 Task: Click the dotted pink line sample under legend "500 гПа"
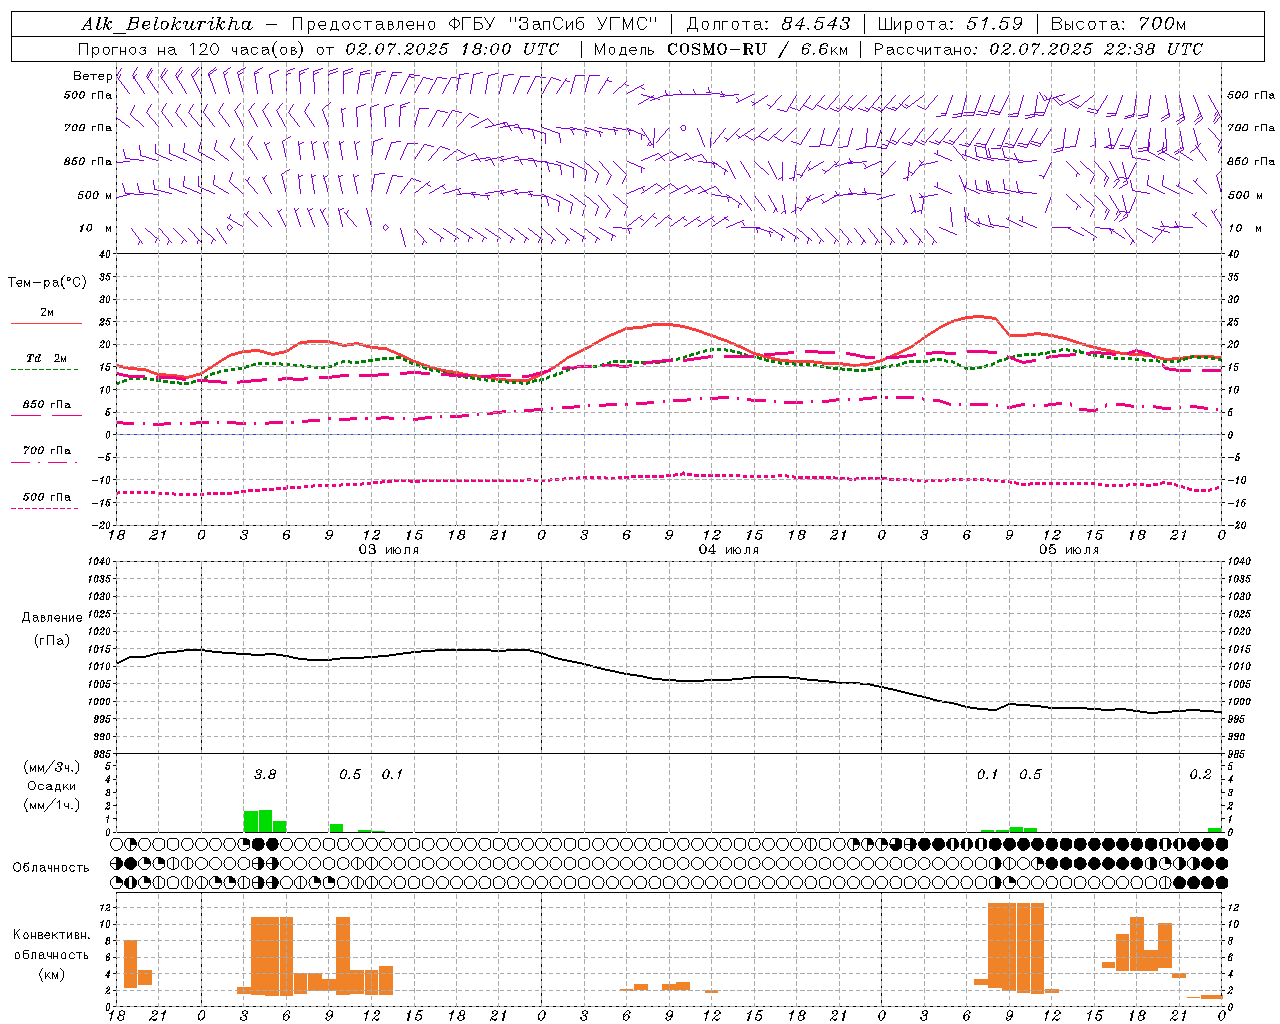[x=44, y=508]
